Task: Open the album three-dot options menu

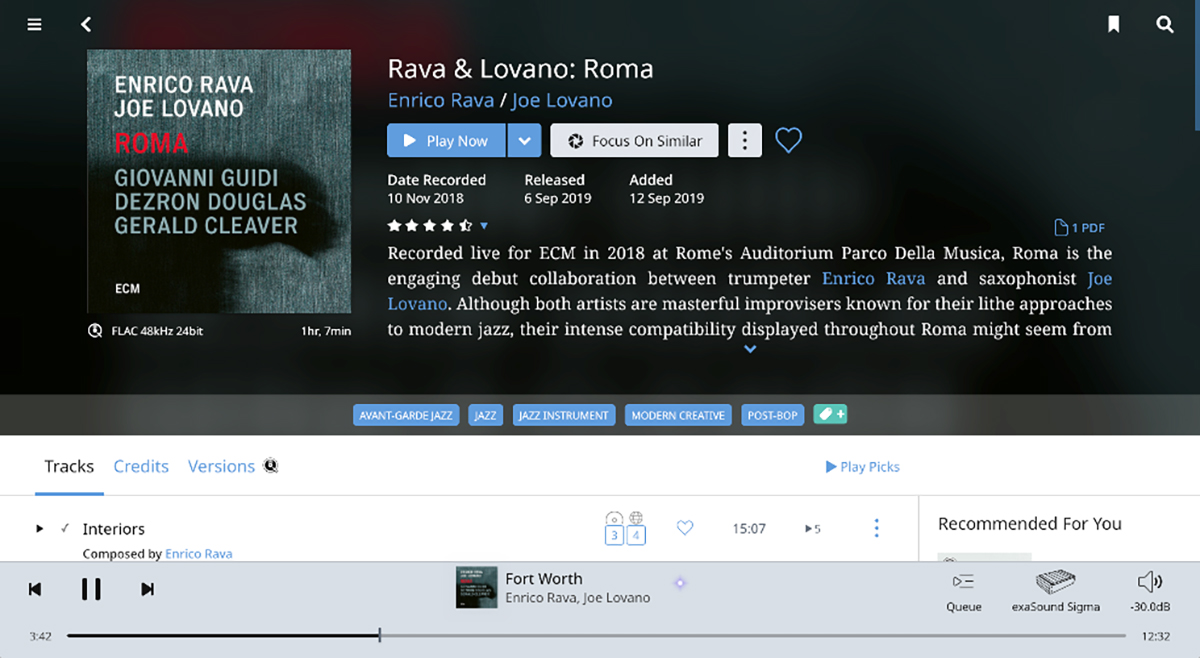Action: (744, 141)
